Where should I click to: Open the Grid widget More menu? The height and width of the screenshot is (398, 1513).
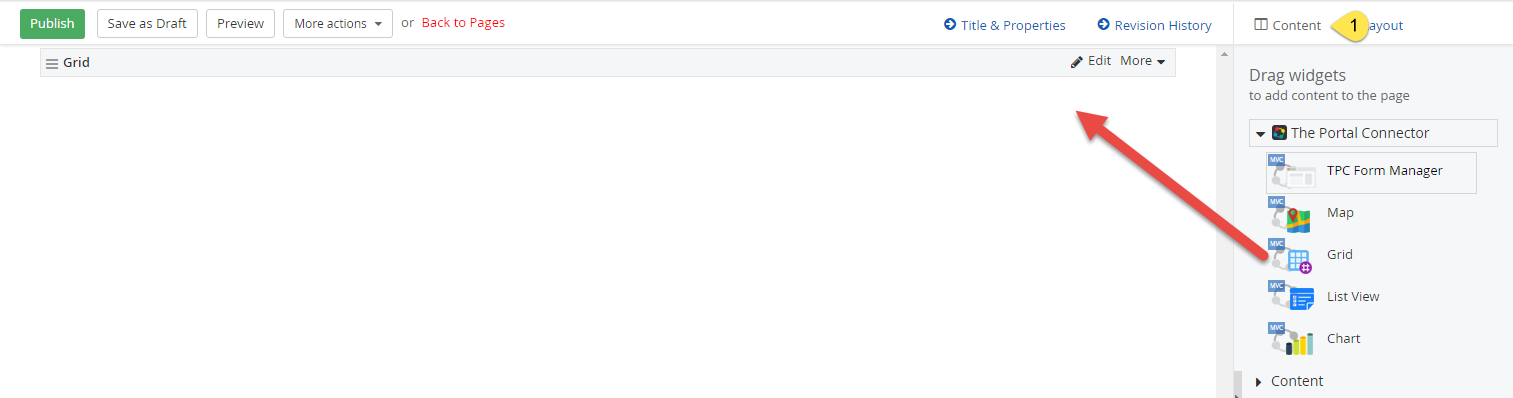tap(1143, 61)
